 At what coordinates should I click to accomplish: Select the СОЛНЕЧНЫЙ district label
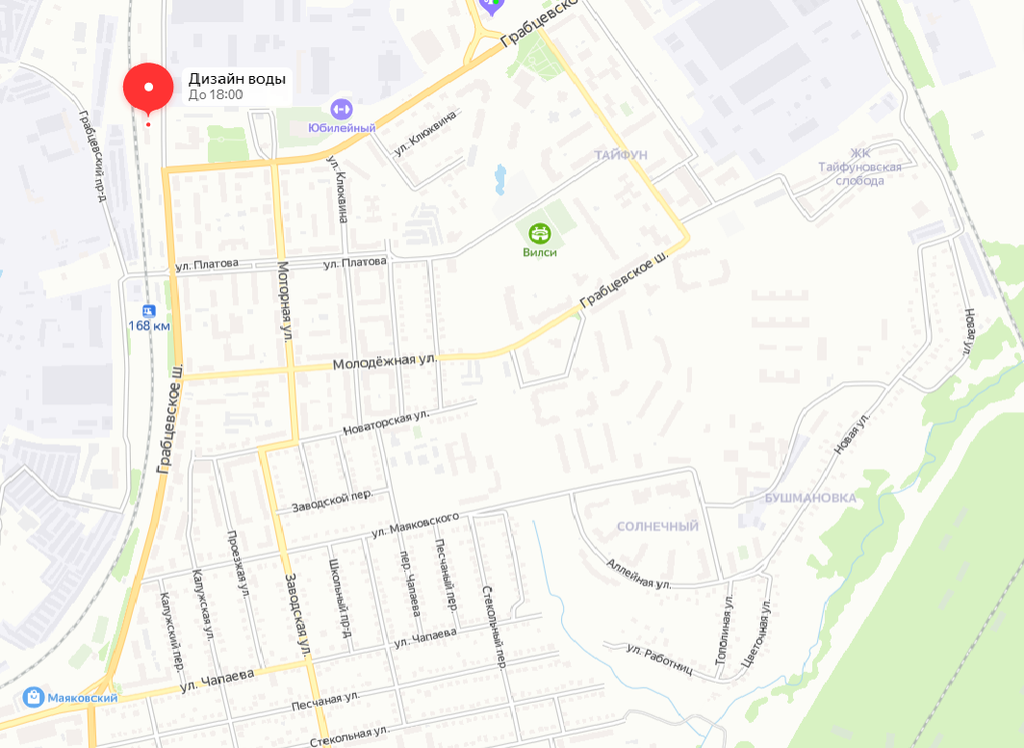[658, 526]
